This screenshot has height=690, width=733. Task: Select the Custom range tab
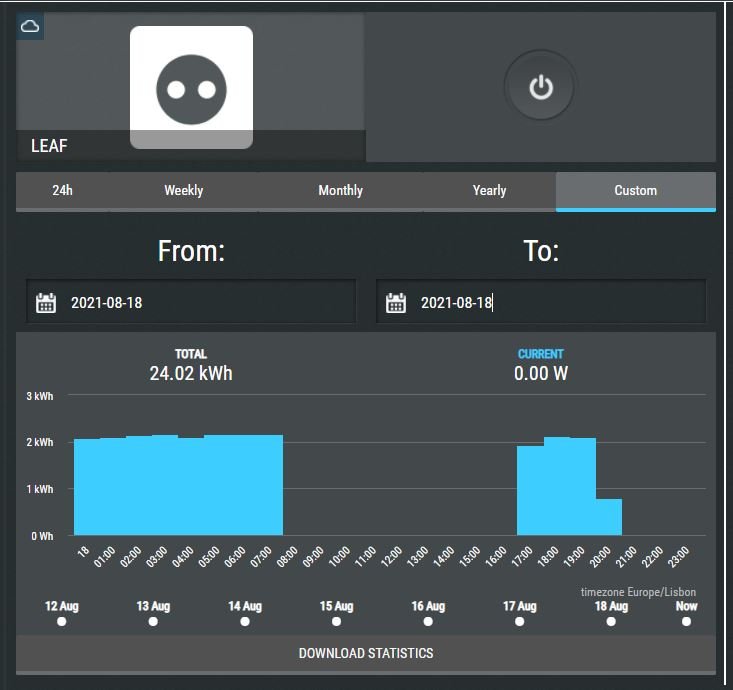tap(635, 190)
